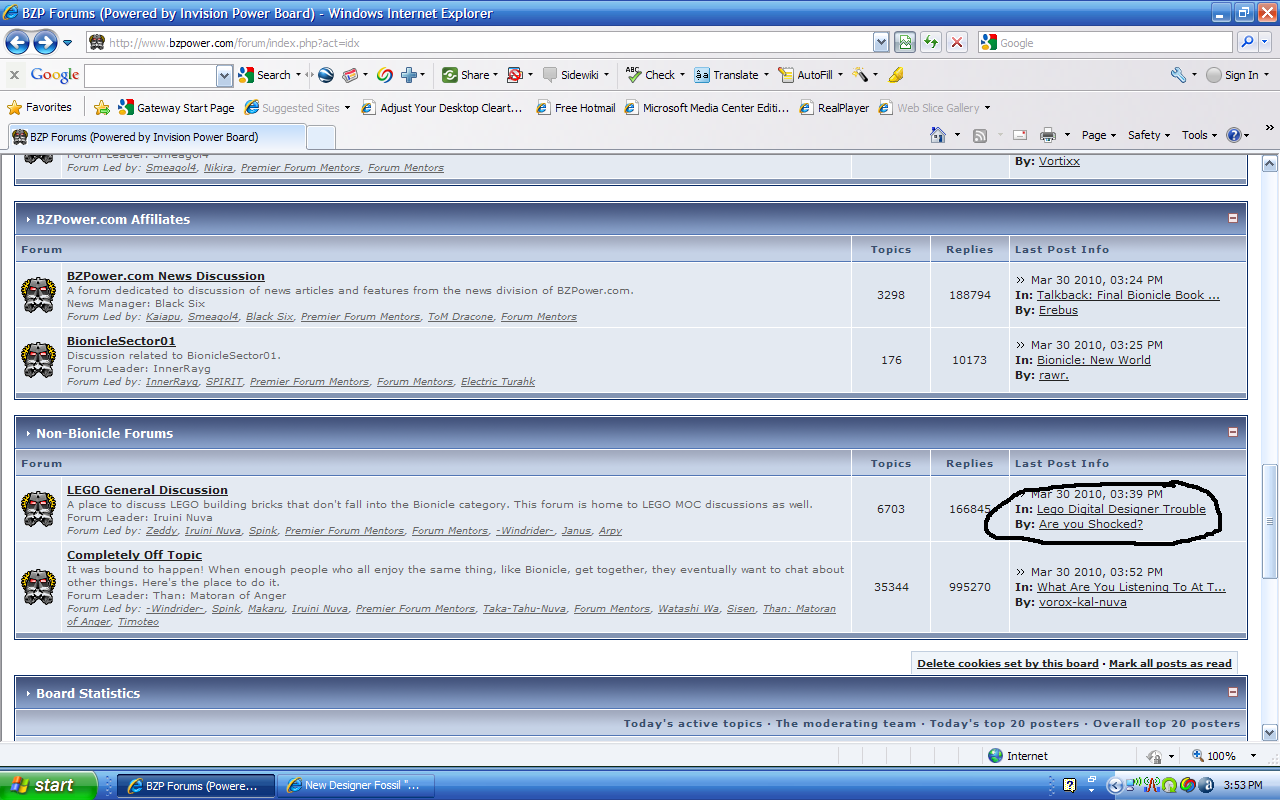Click Delete cookies set by this board

pos(1008,664)
